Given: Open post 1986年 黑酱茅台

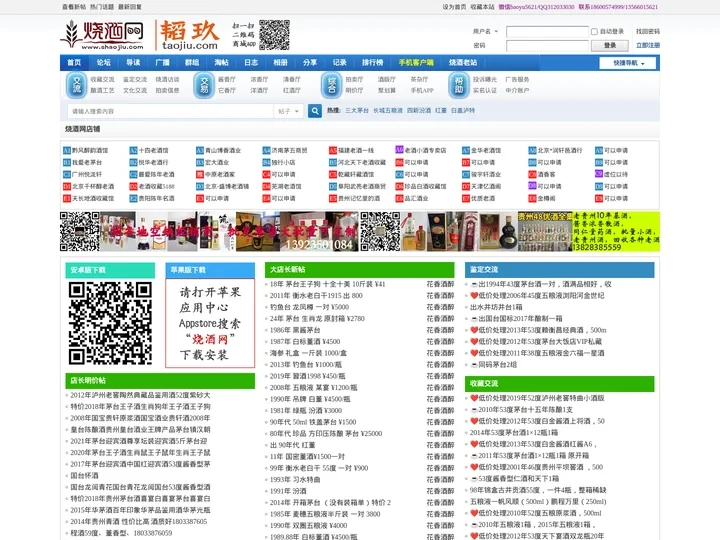Looking at the screenshot, I should 295,330.
